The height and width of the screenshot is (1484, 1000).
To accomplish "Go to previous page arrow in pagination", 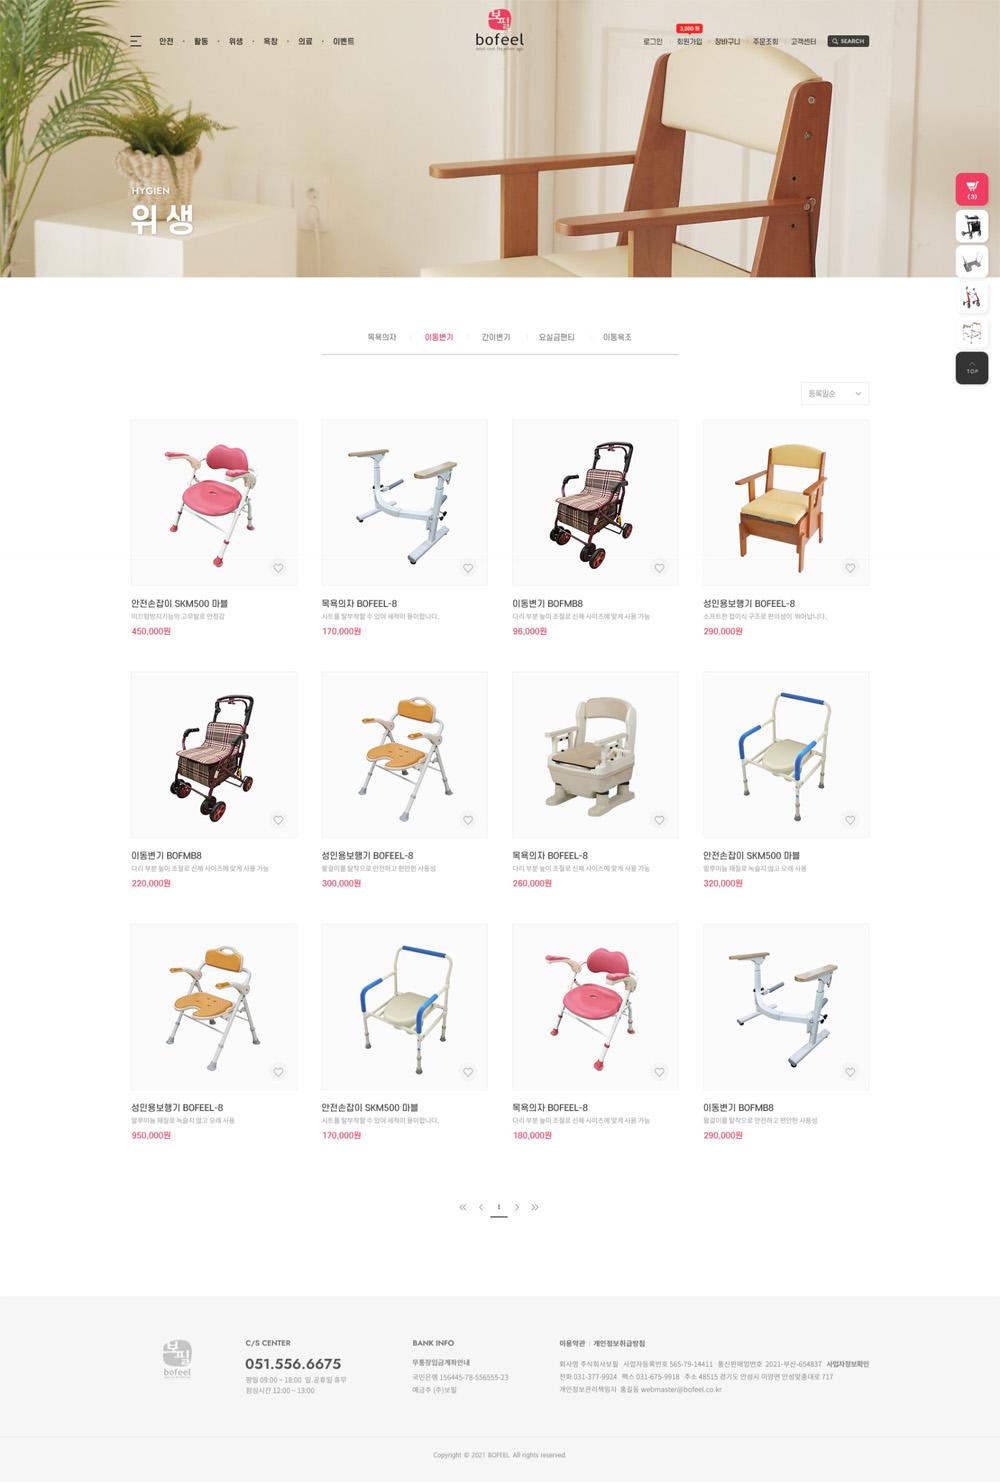I will coord(481,1207).
